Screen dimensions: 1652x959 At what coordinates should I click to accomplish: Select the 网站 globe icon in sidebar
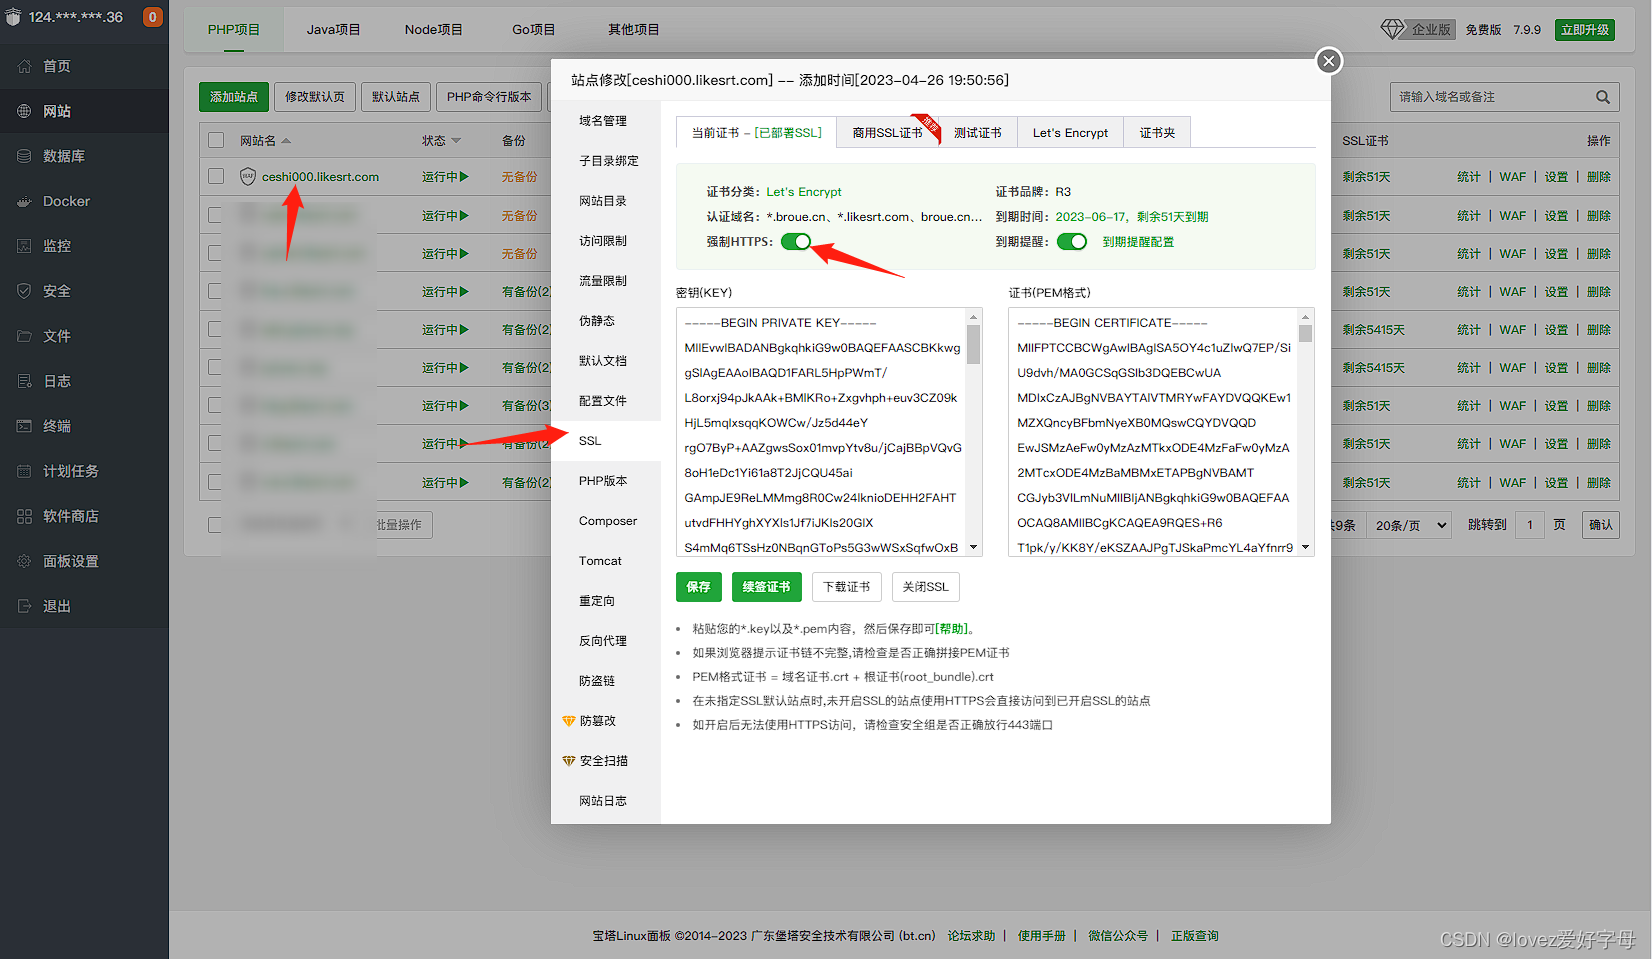24,111
